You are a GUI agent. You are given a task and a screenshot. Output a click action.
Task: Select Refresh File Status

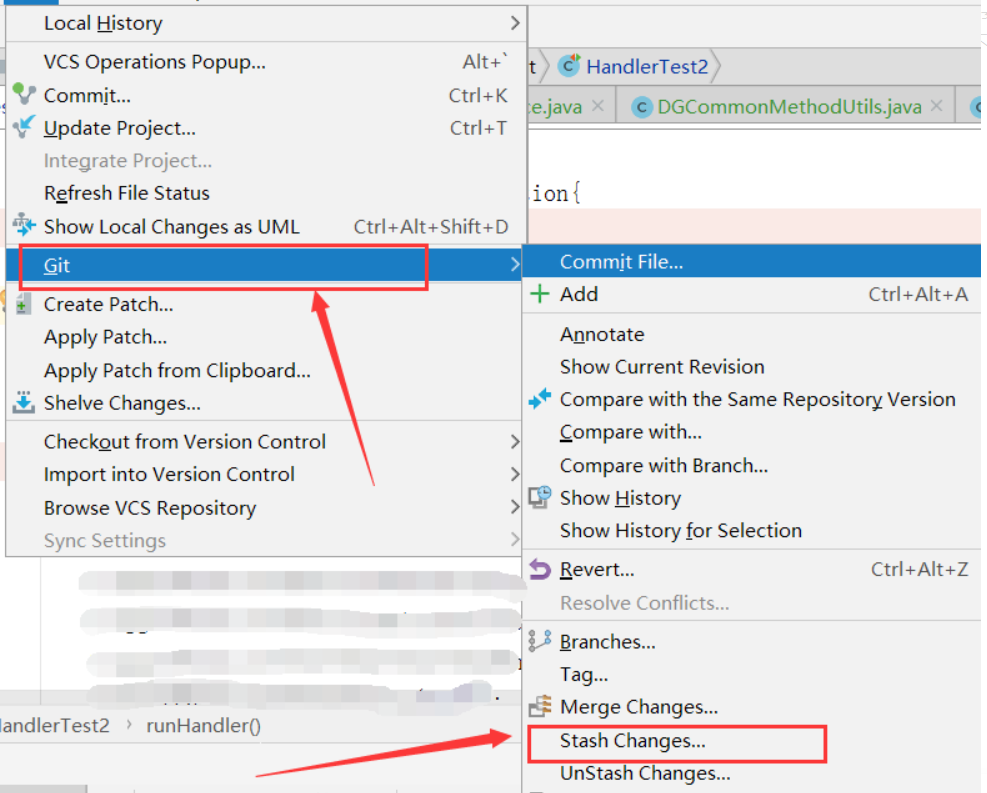(x=266, y=193)
